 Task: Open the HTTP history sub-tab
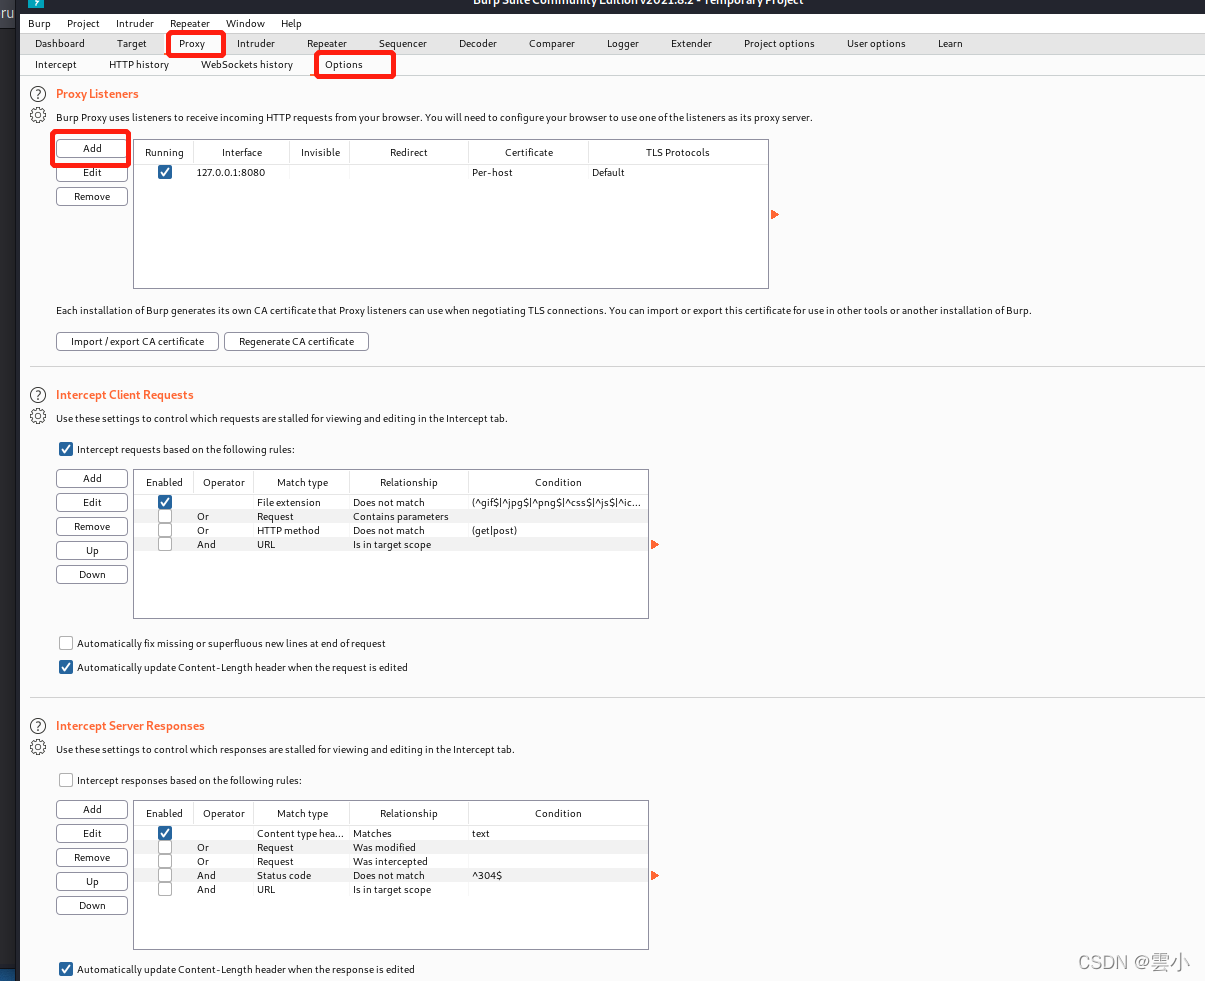point(139,64)
